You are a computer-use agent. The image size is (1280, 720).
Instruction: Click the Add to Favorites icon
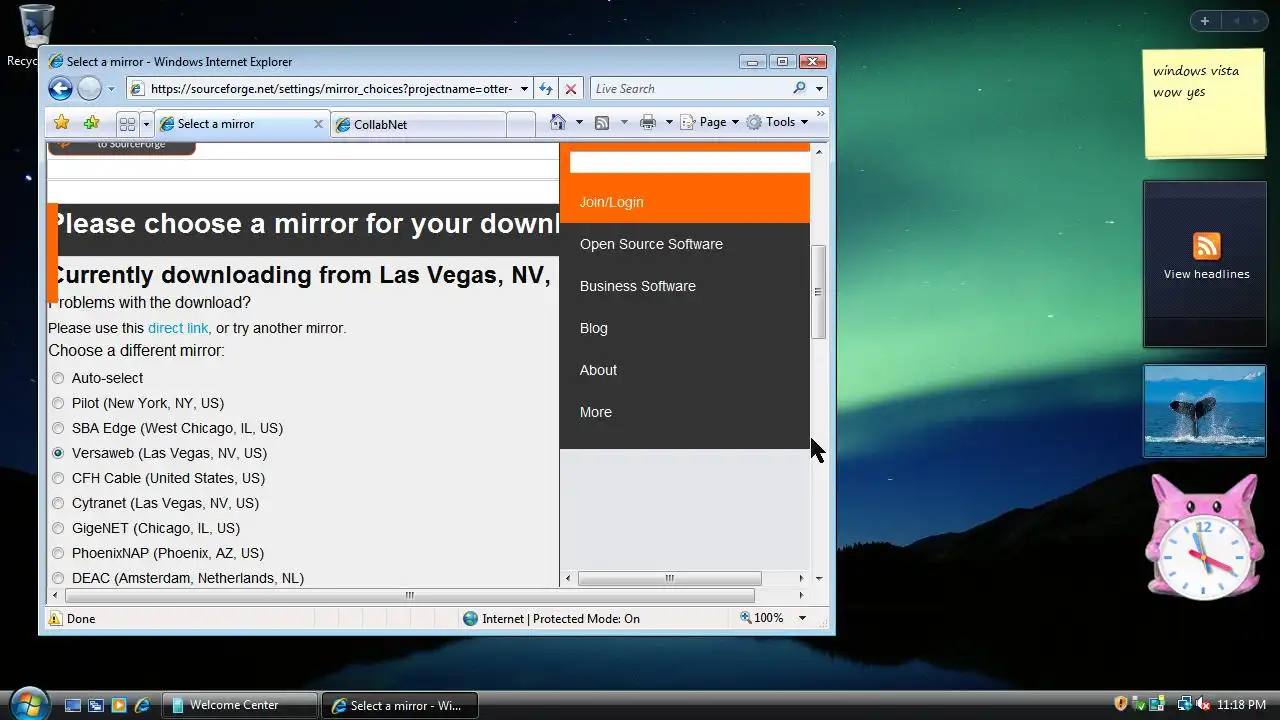pos(92,122)
